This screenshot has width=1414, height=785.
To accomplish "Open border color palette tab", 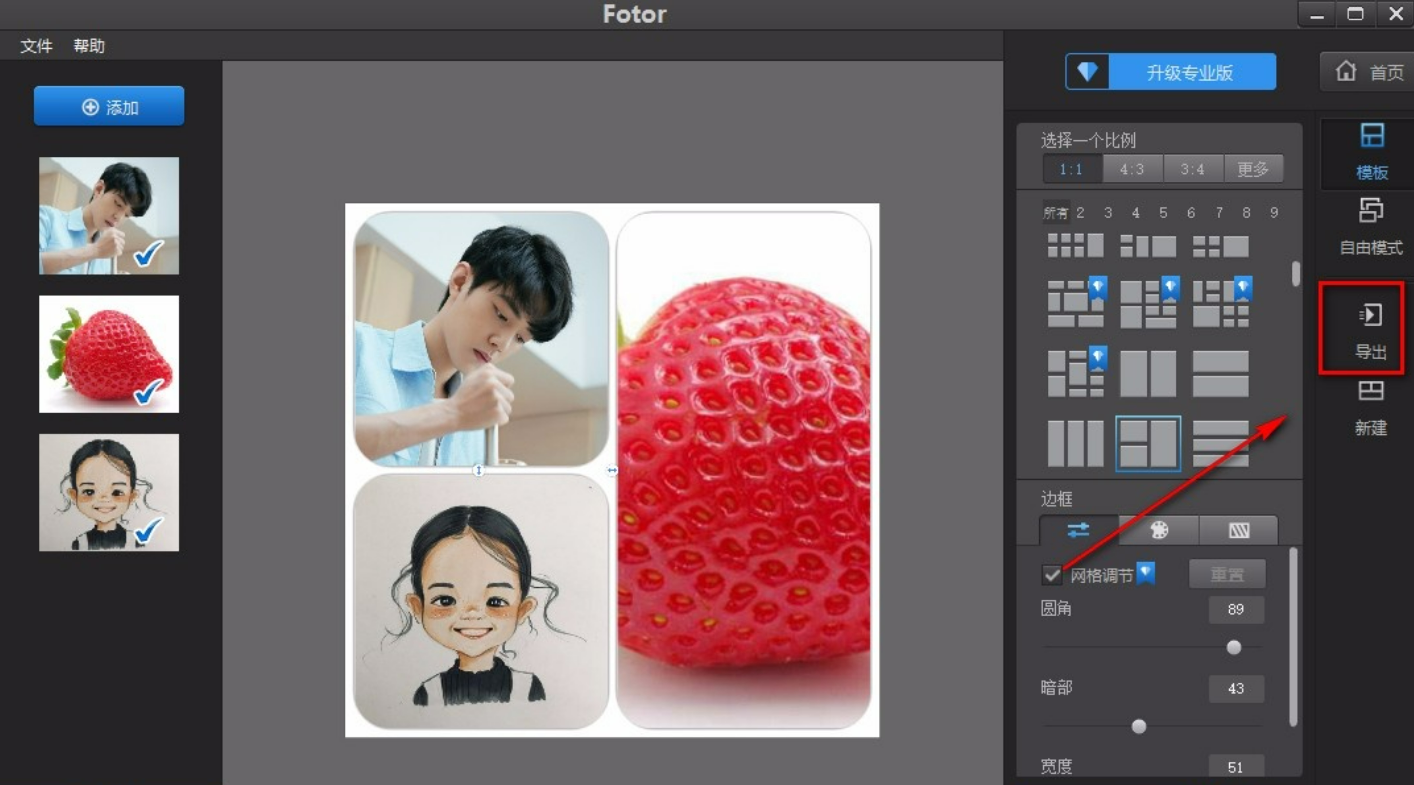I will tap(1159, 530).
